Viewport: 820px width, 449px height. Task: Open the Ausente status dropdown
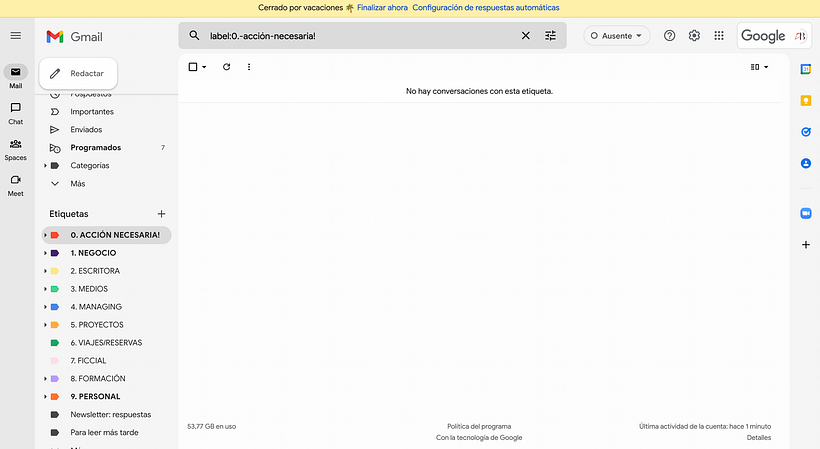[617, 36]
